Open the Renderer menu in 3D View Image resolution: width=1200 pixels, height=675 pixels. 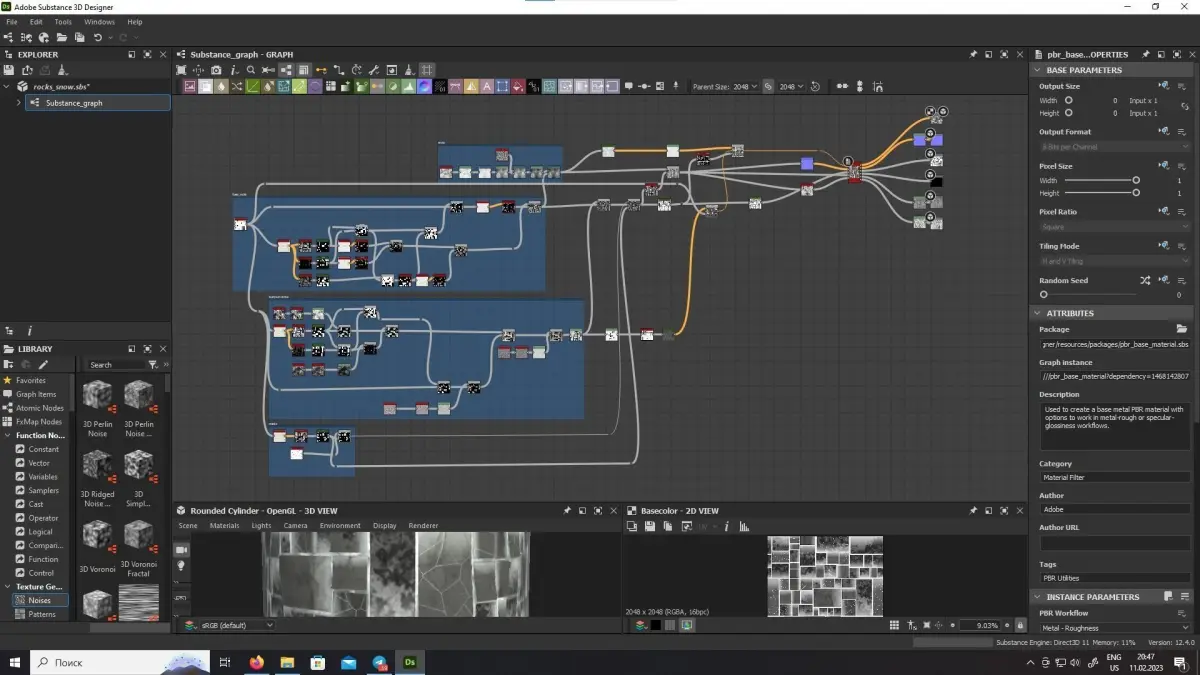click(x=423, y=526)
